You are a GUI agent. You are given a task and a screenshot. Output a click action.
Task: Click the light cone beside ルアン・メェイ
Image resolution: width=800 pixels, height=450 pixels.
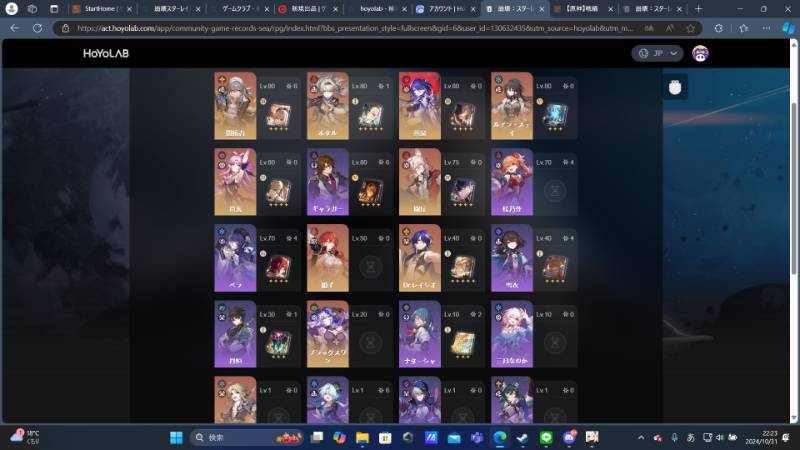(x=555, y=116)
